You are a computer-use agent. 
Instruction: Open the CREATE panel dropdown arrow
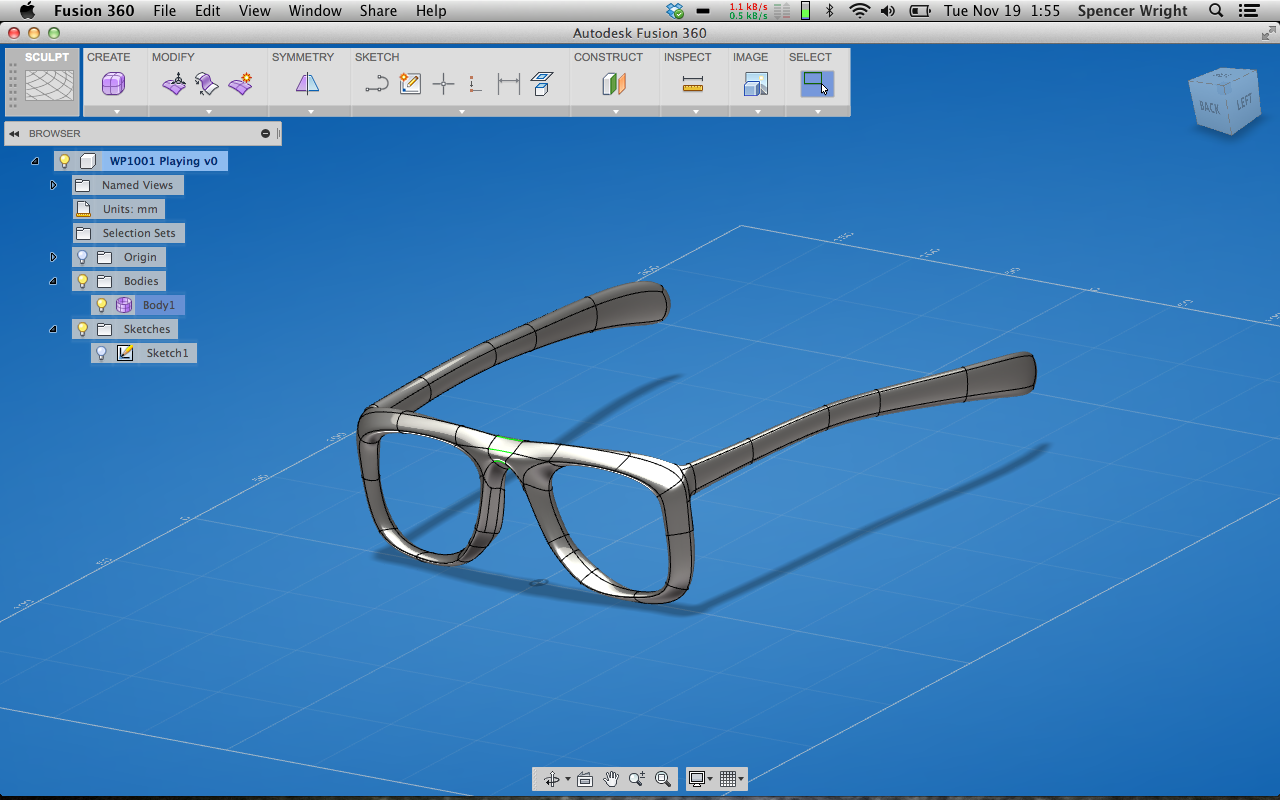(117, 111)
